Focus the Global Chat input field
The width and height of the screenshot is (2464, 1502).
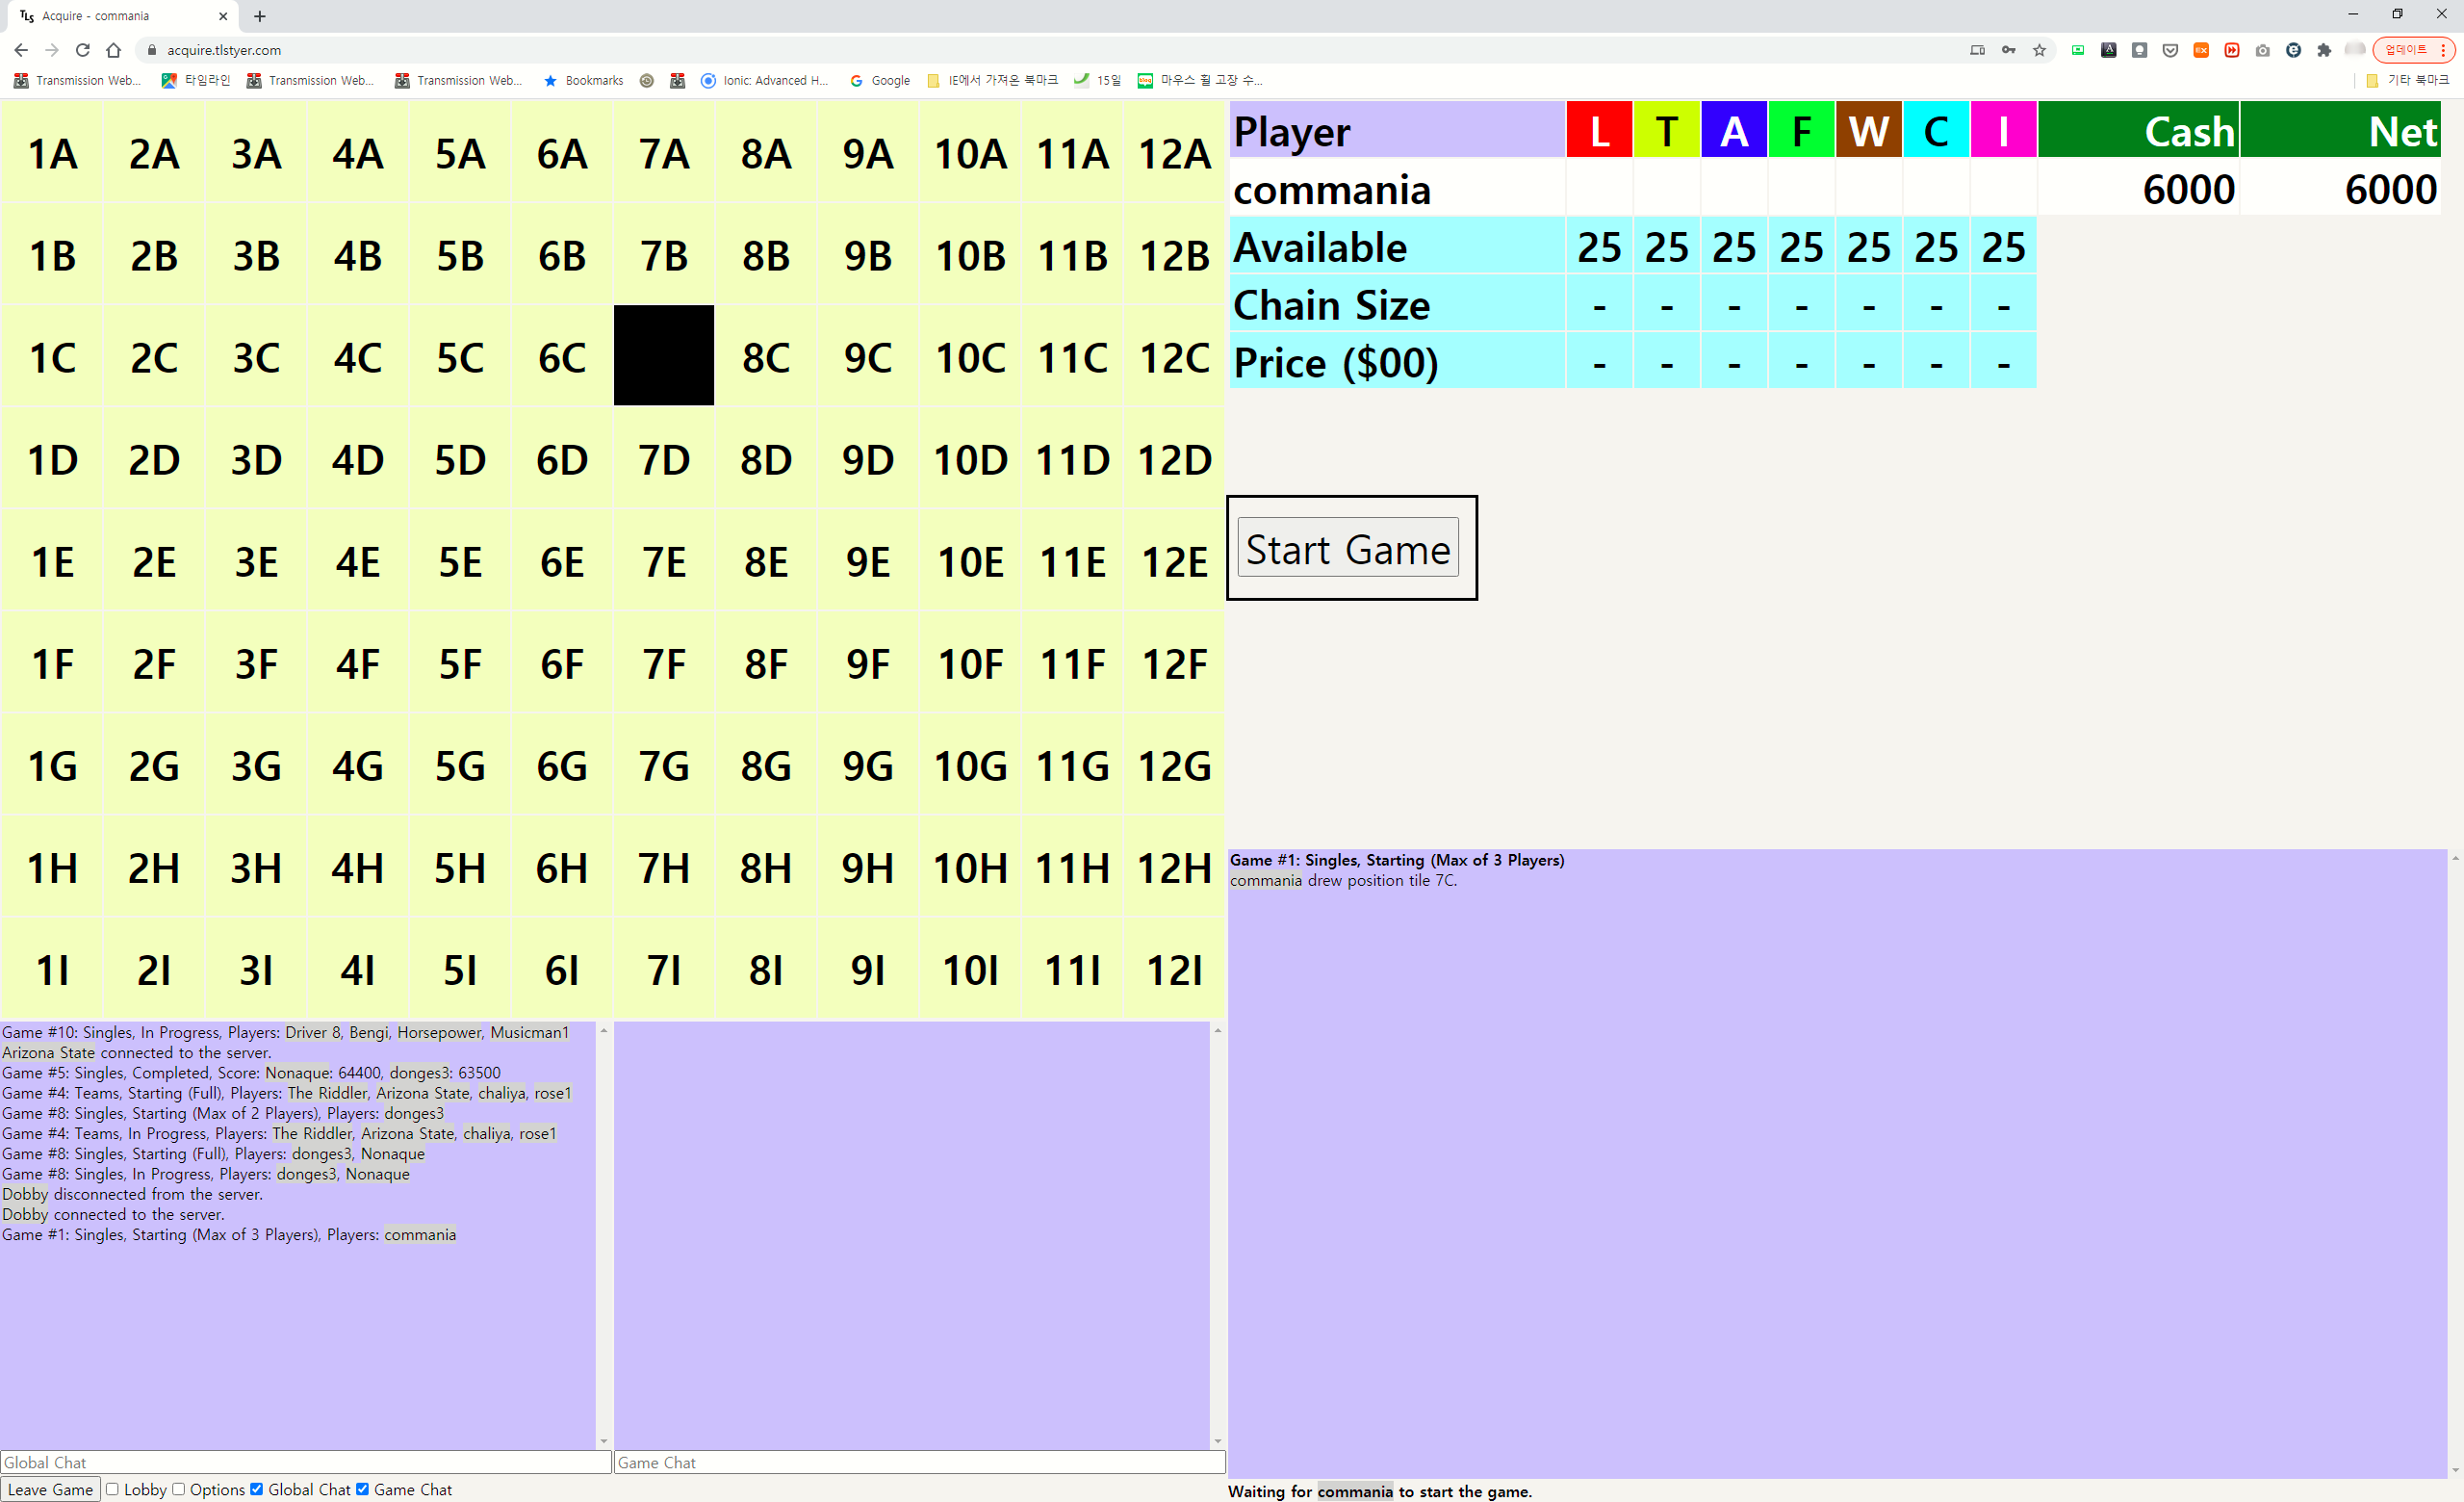[x=305, y=1462]
